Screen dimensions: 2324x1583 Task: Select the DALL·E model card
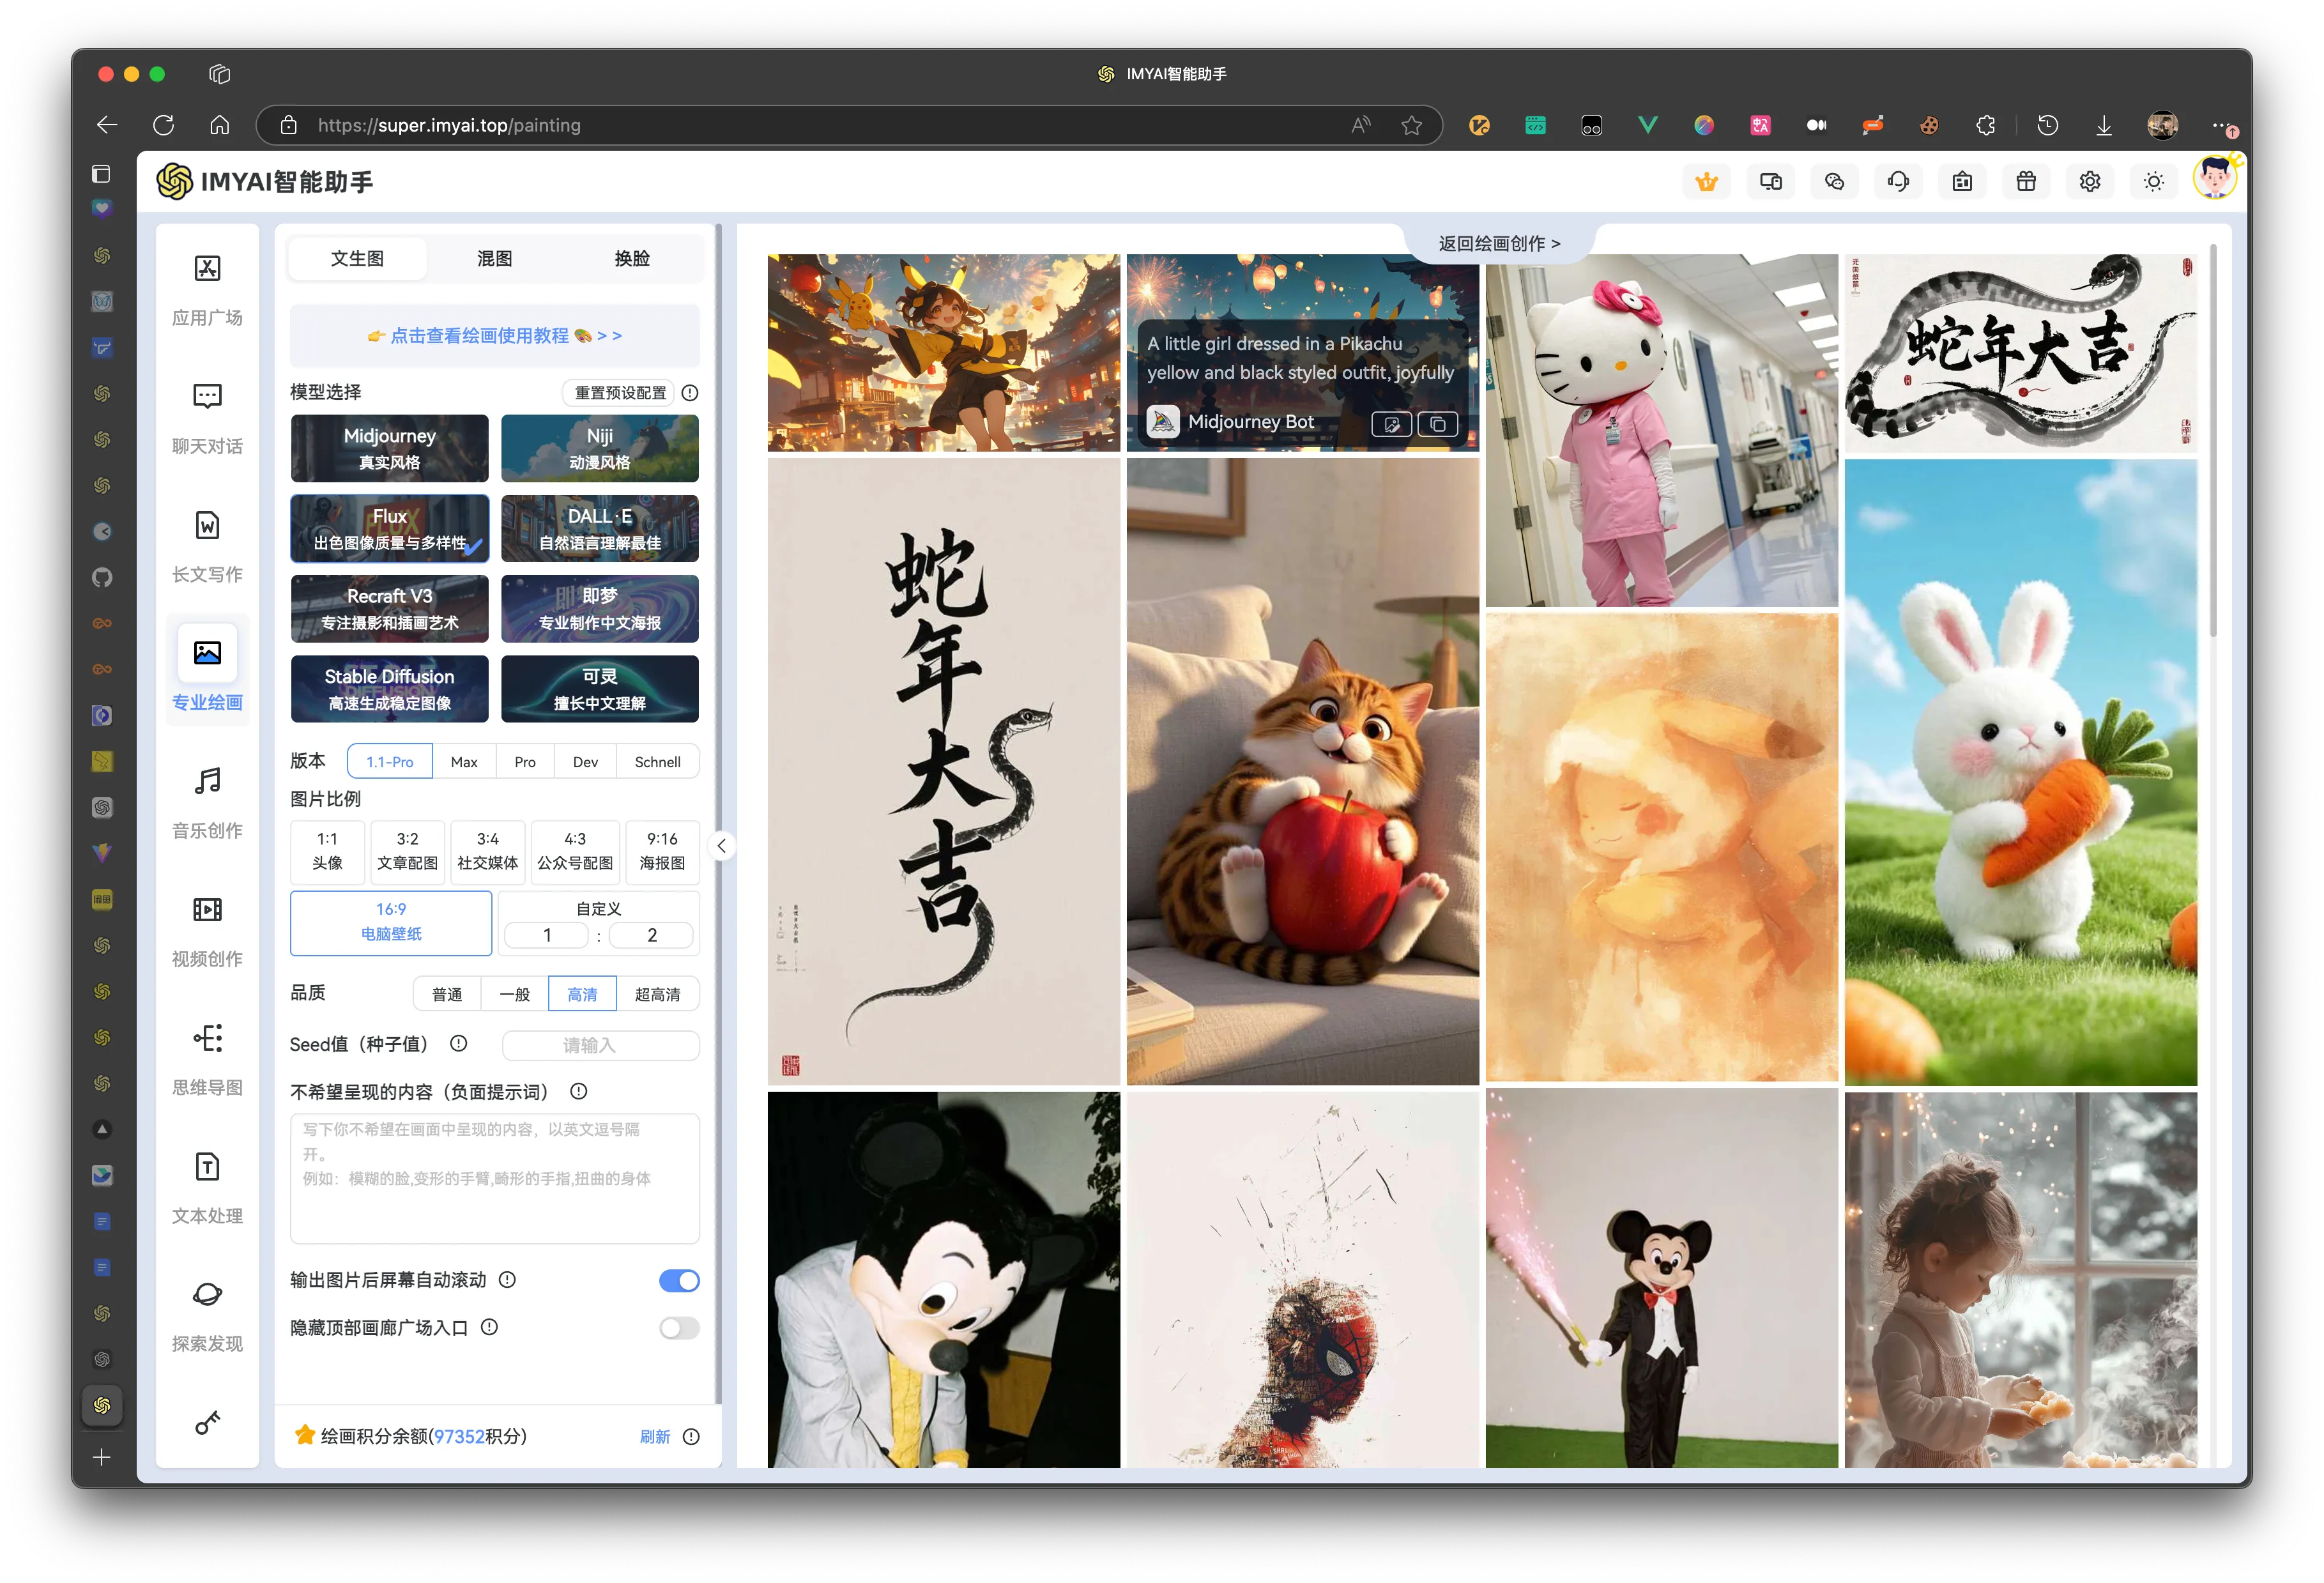(600, 528)
